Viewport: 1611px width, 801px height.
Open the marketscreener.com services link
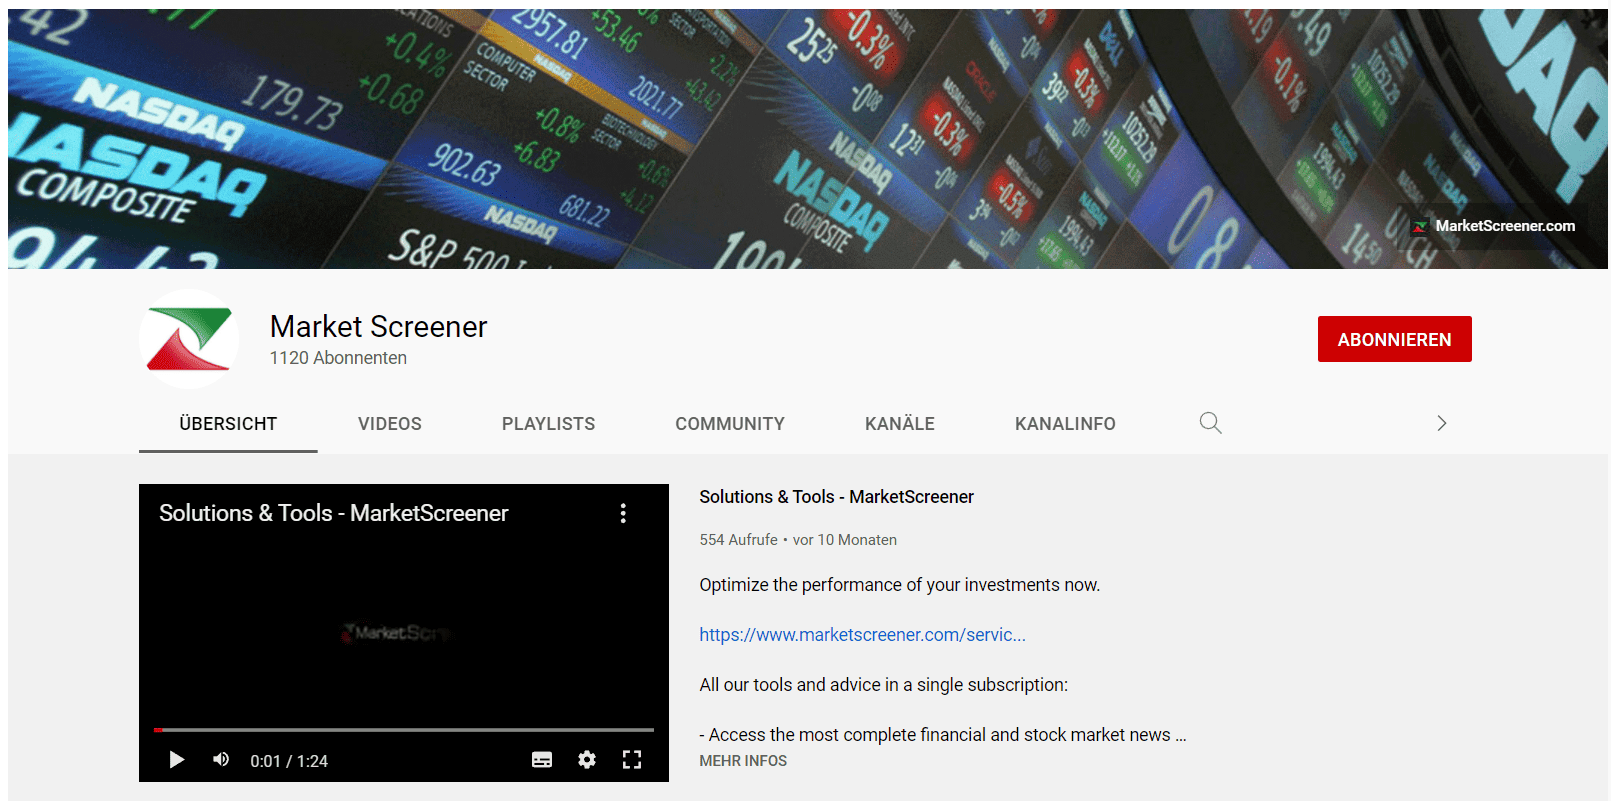pos(862,635)
